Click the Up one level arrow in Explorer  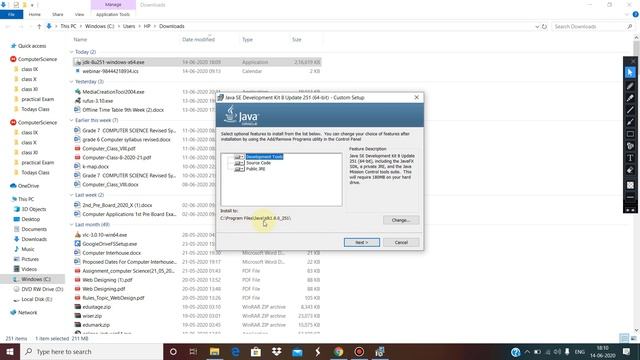[x=39, y=26]
